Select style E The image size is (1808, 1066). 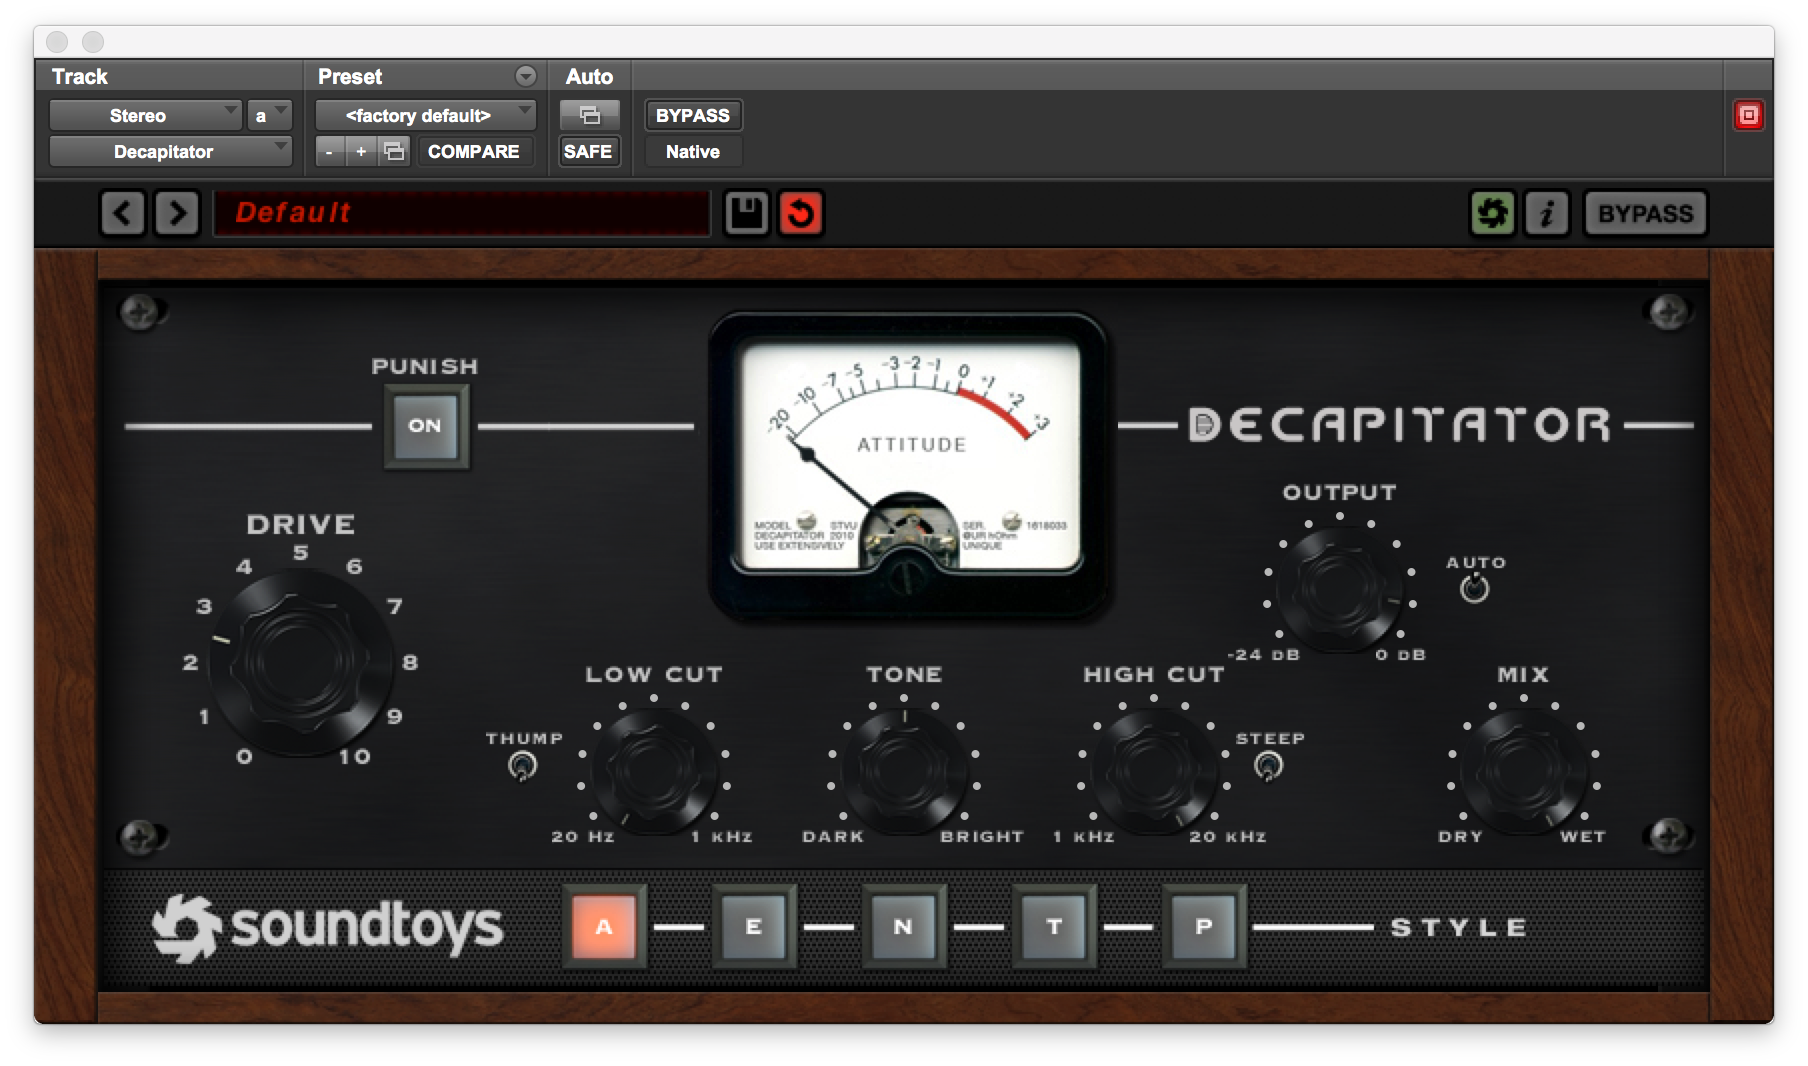pyautogui.click(x=754, y=927)
